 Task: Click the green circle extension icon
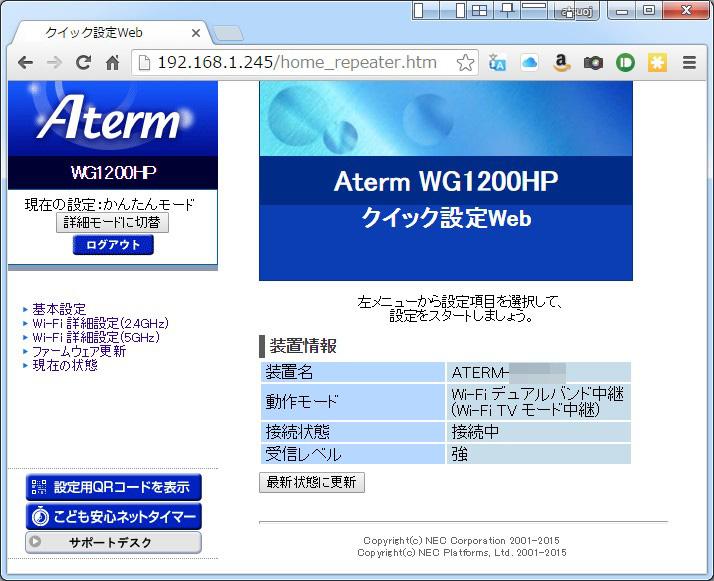pos(625,62)
